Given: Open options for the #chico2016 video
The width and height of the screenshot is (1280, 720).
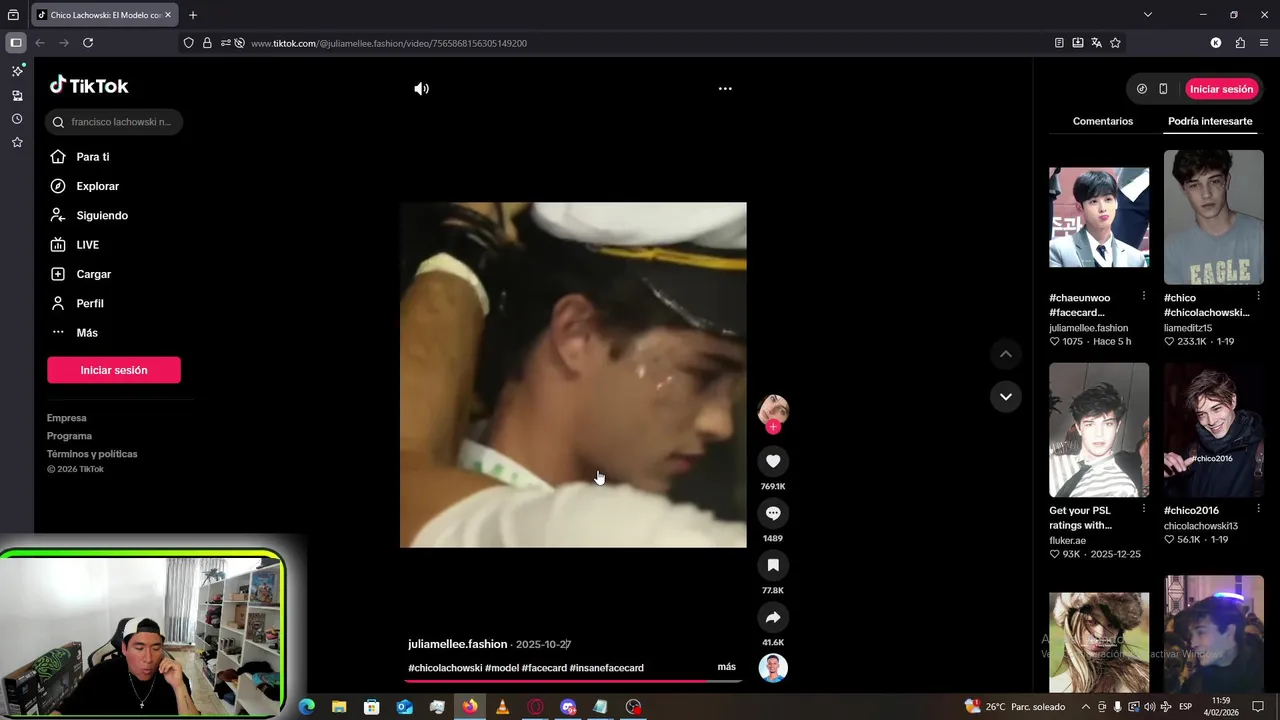Looking at the screenshot, I should tap(1258, 510).
